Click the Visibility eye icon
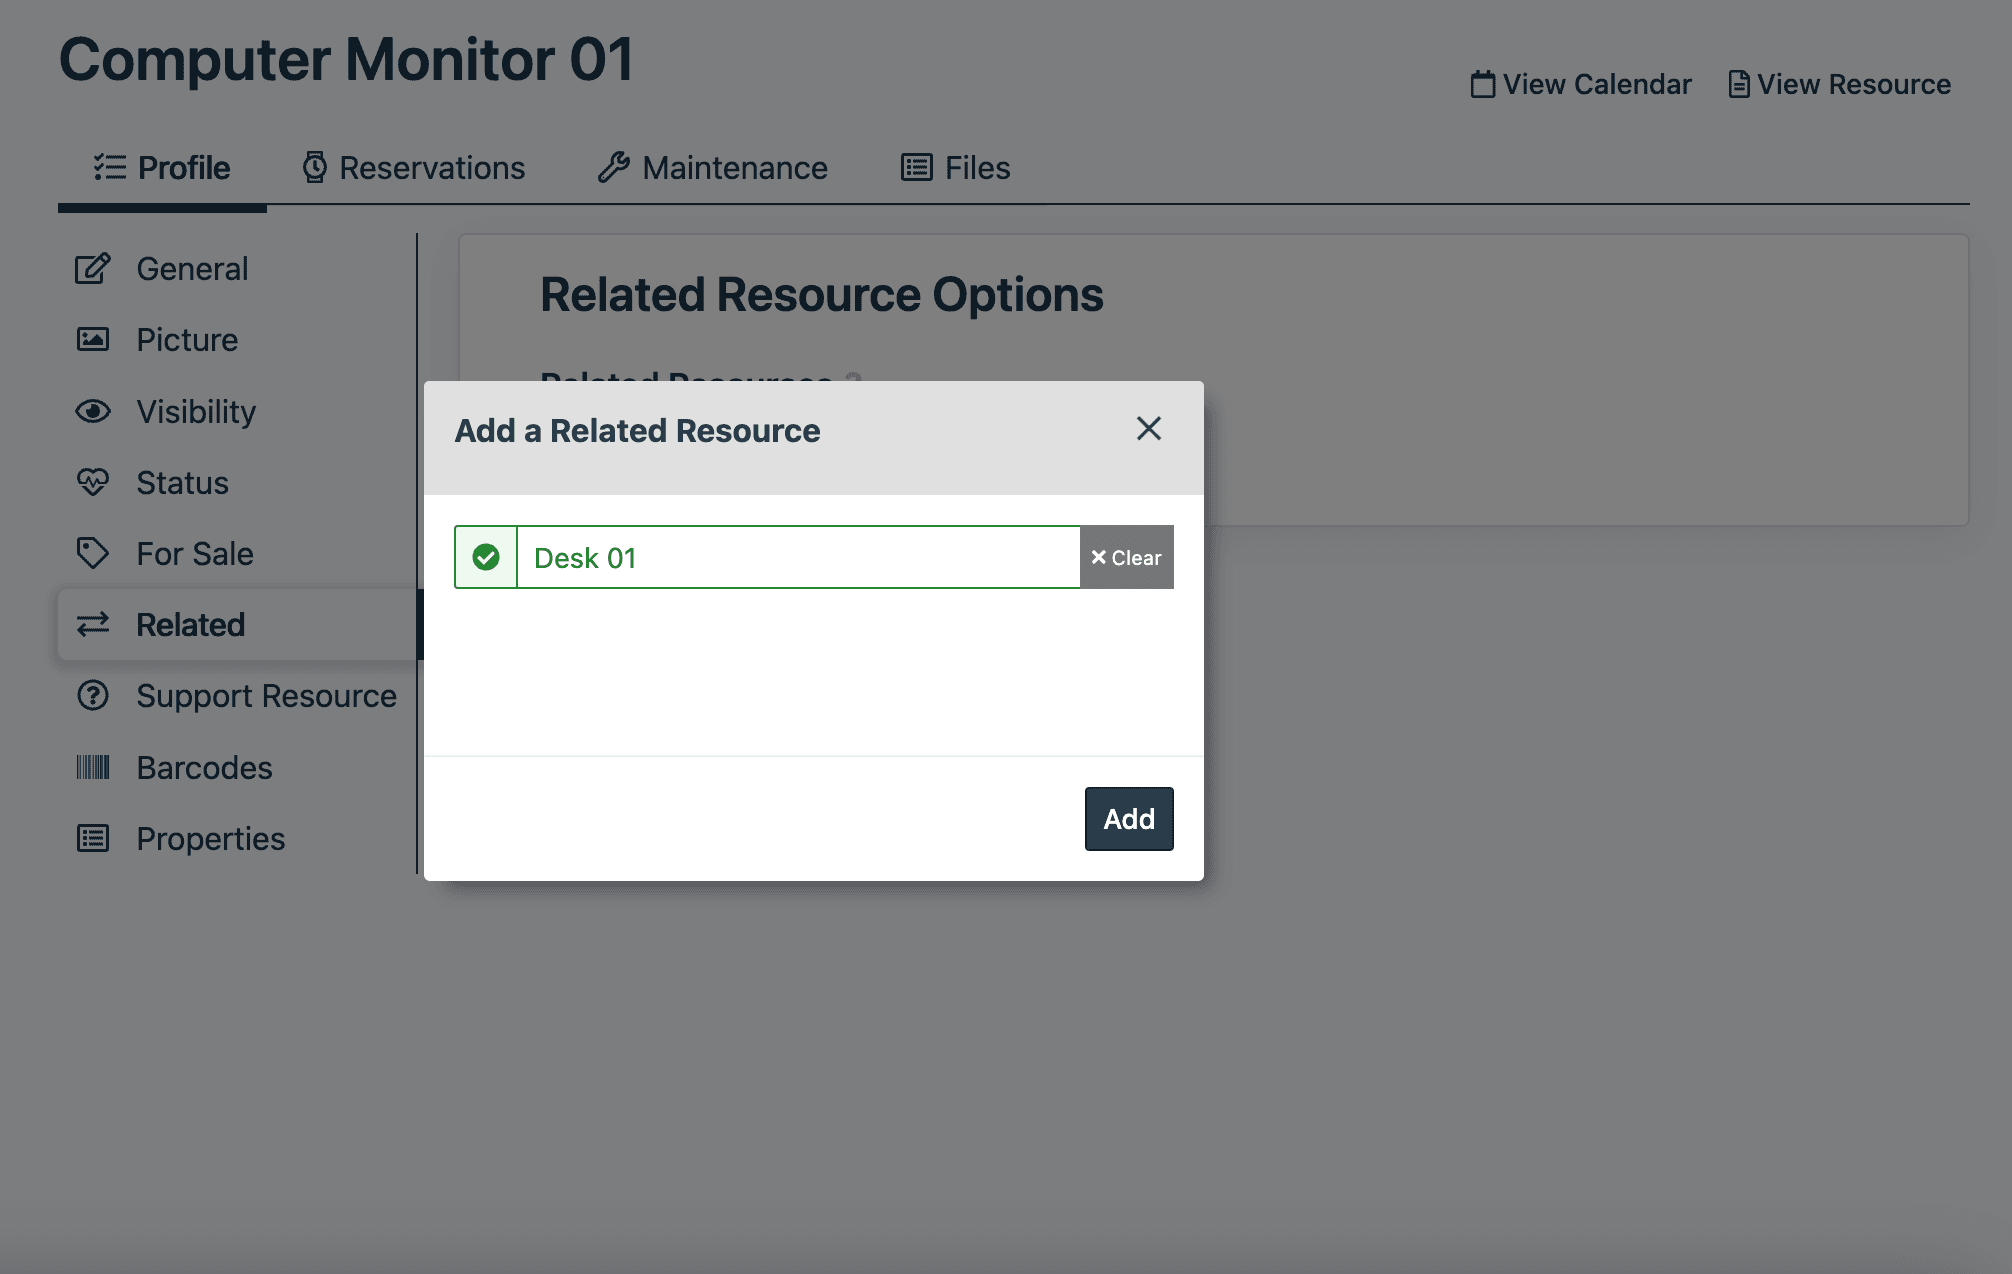 (92, 411)
